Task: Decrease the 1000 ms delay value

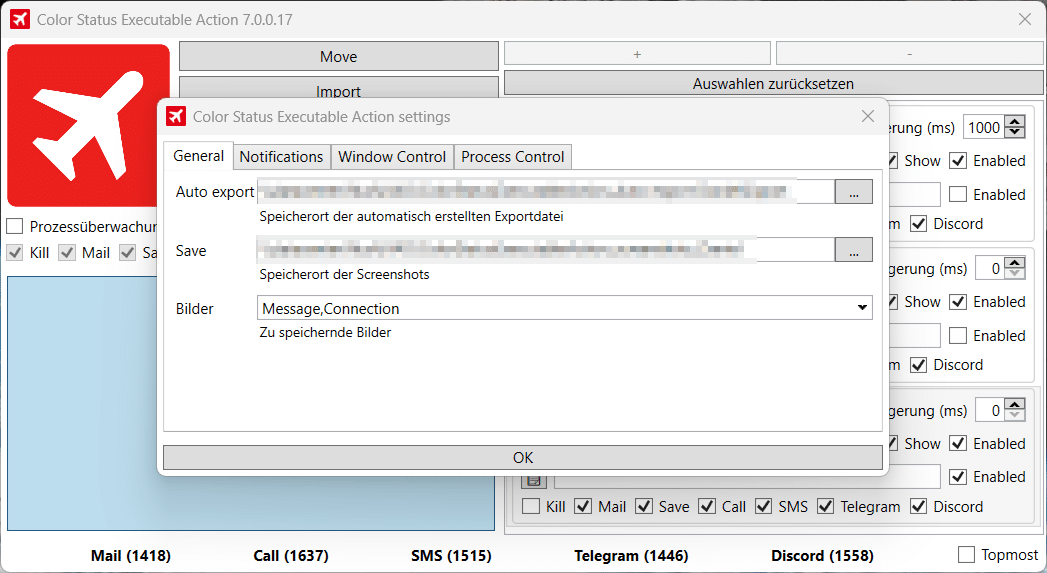Action: (1015, 133)
